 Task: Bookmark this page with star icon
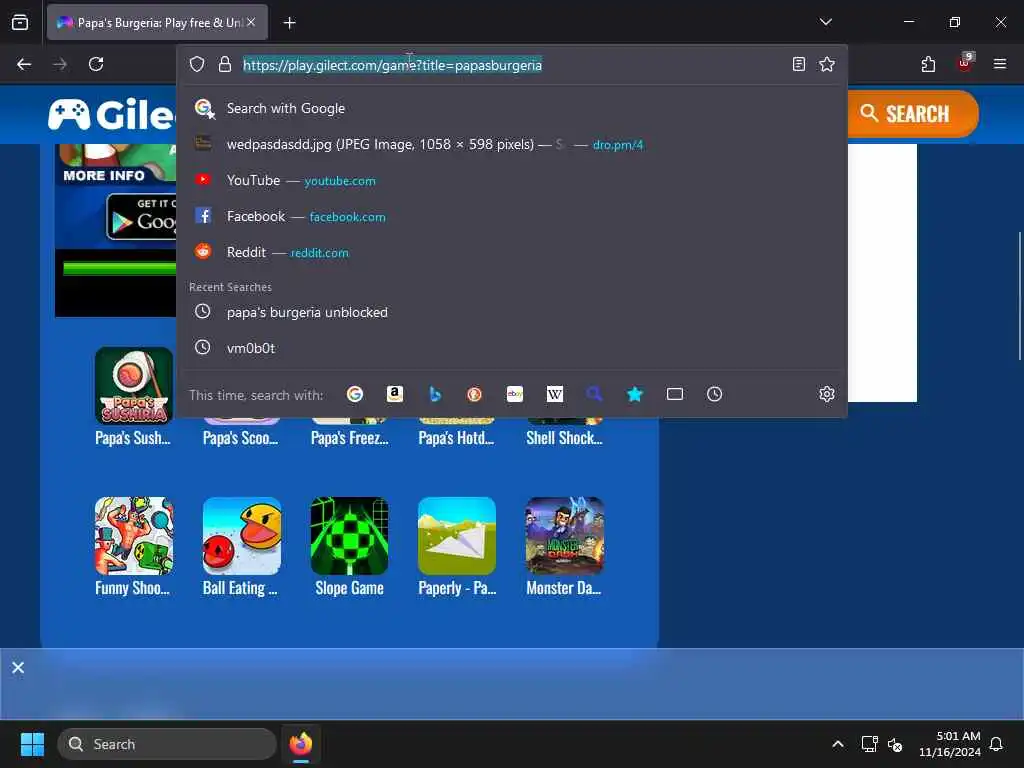827,64
